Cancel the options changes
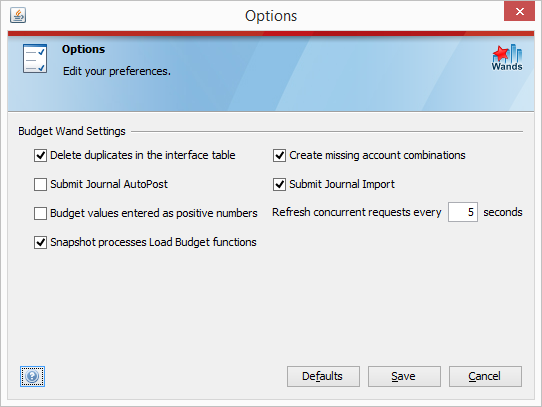 pos(485,376)
